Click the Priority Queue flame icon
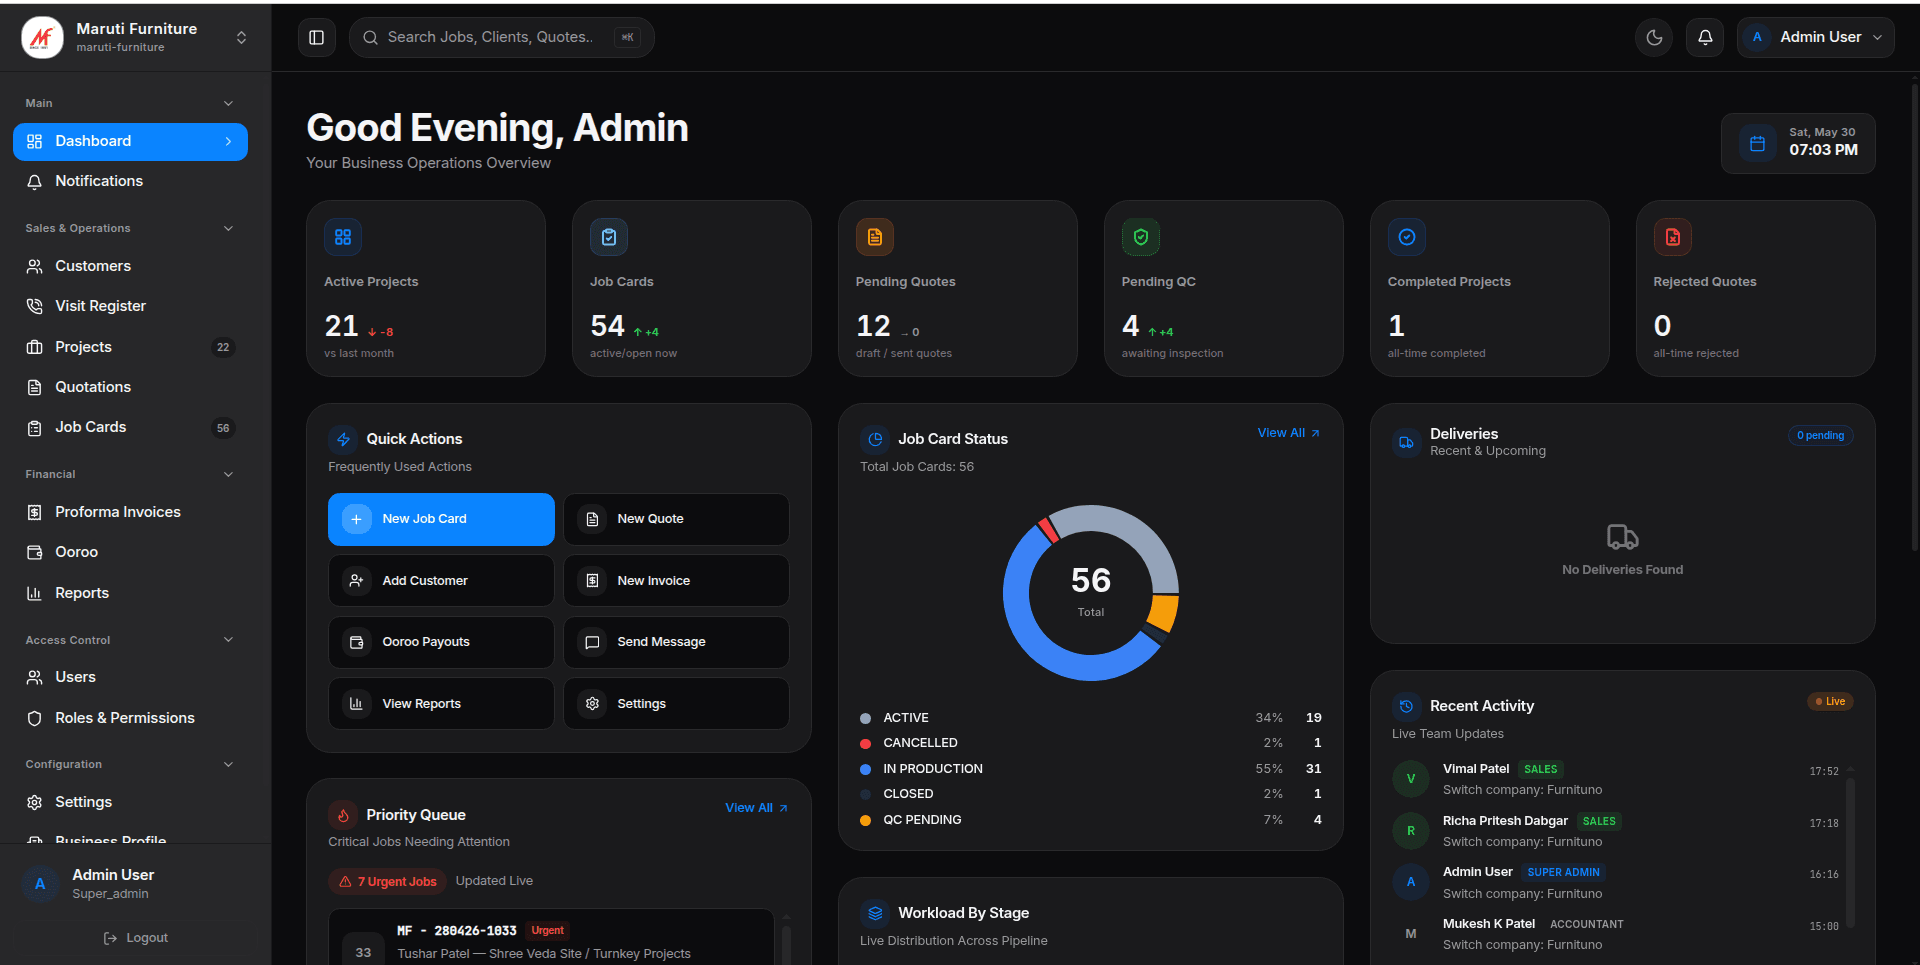 [x=343, y=815]
